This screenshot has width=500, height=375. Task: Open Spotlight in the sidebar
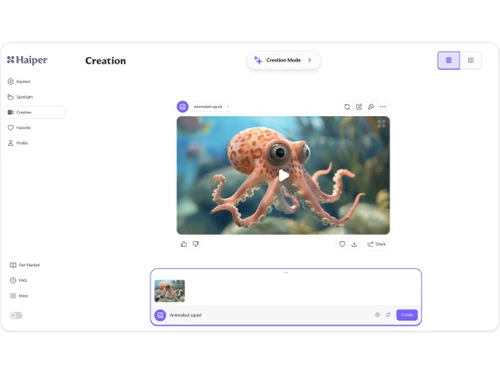(20, 97)
